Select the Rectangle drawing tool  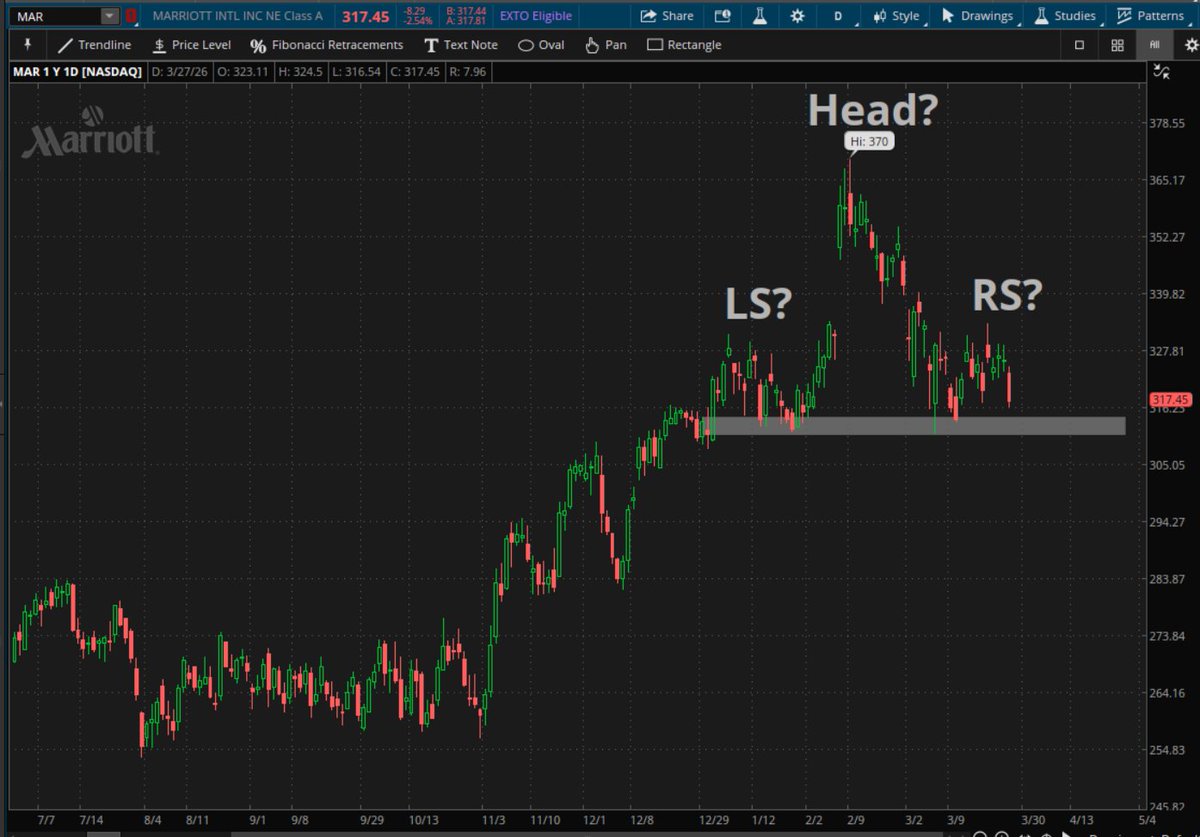[684, 45]
